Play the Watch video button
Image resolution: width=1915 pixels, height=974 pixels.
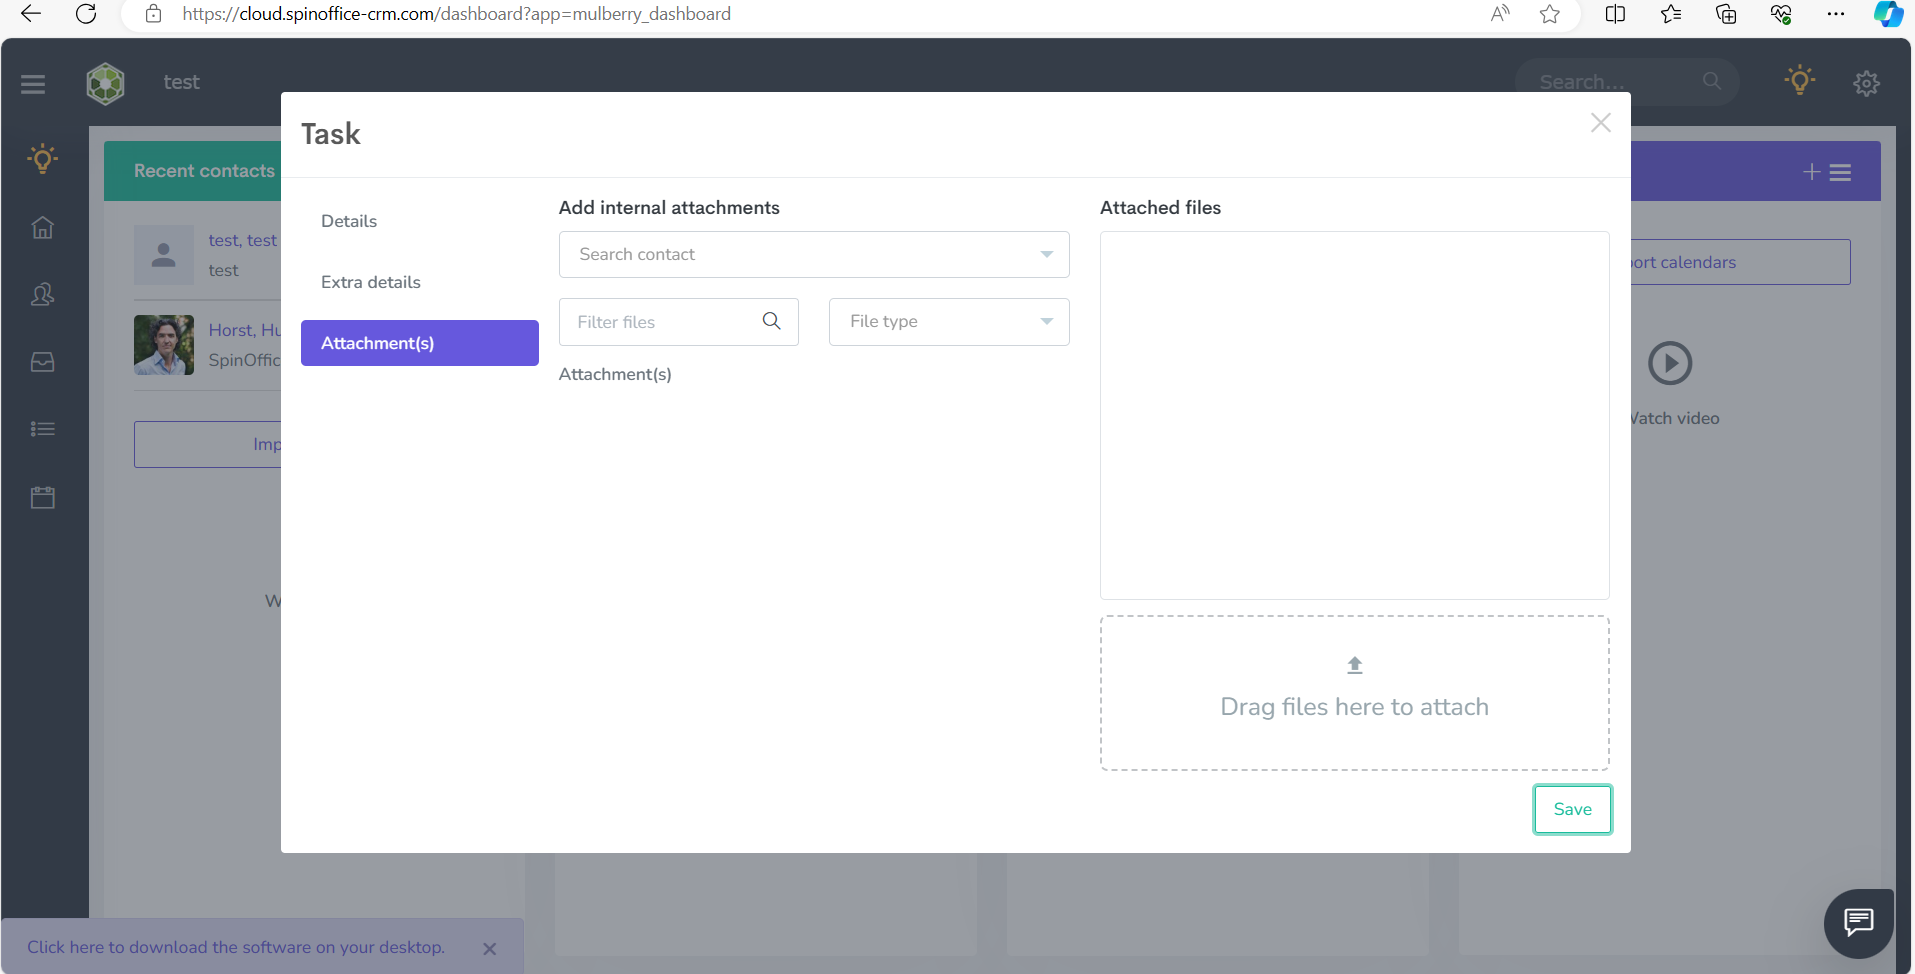point(1670,363)
